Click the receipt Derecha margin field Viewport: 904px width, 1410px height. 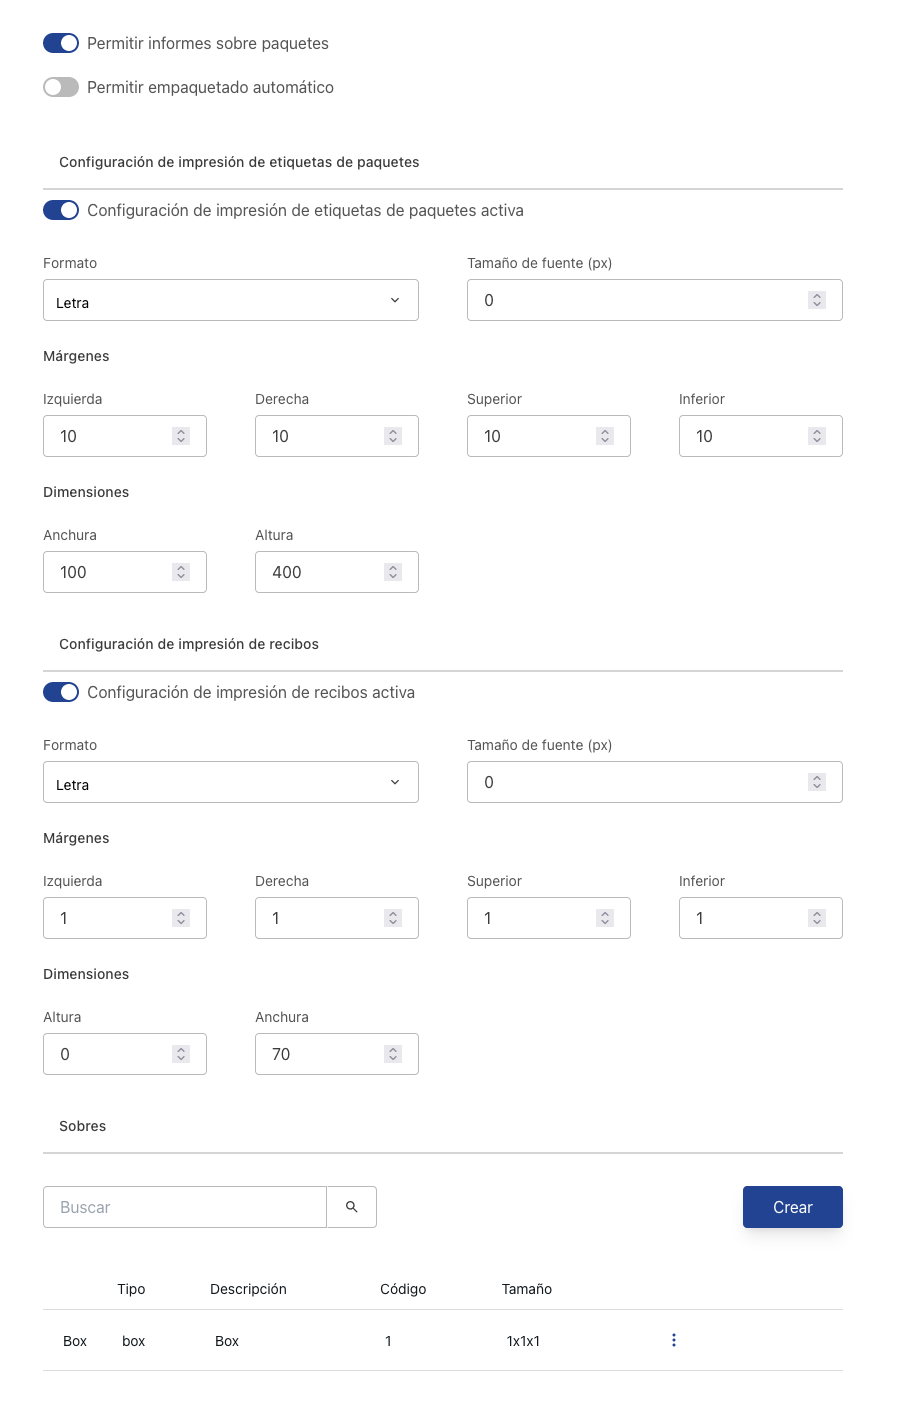coord(320,918)
